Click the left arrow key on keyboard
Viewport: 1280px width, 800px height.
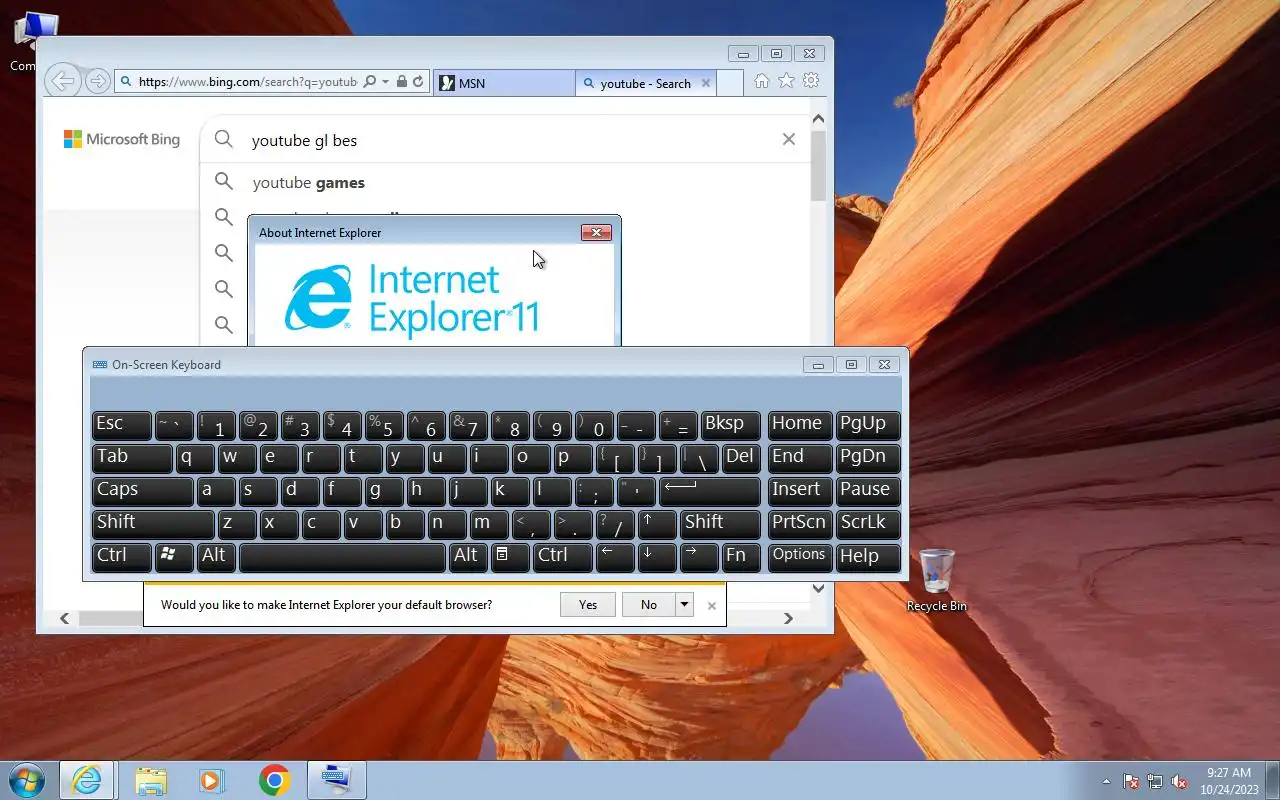pos(615,556)
